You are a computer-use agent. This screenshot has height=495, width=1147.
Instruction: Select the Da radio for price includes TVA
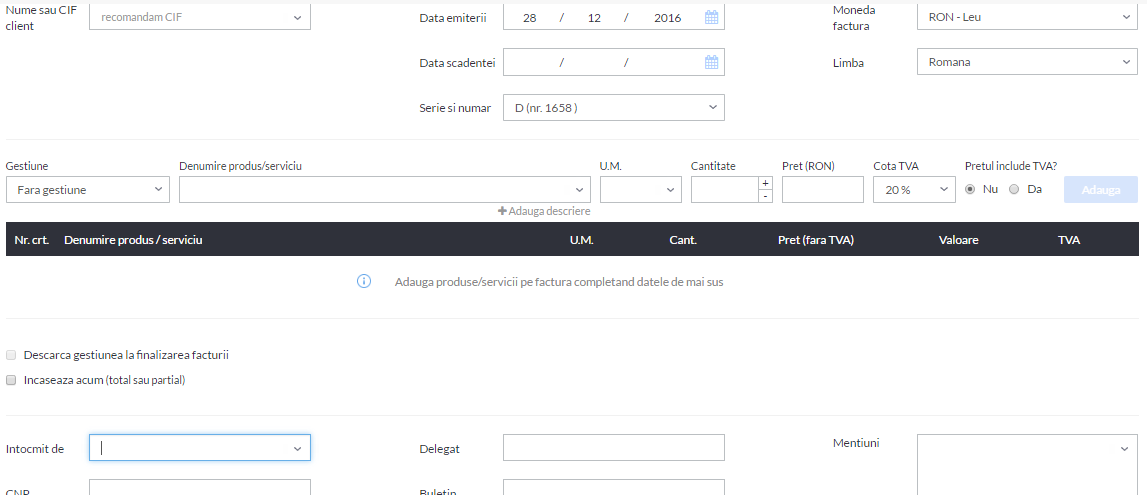1014,189
